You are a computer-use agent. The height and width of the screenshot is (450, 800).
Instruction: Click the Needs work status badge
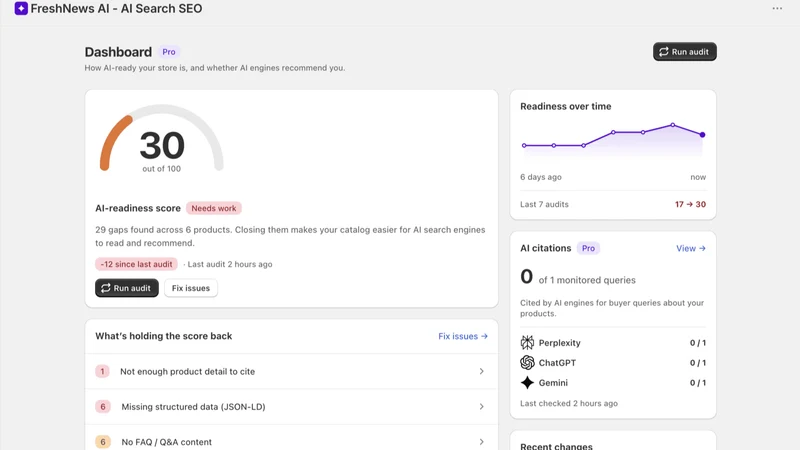click(214, 208)
